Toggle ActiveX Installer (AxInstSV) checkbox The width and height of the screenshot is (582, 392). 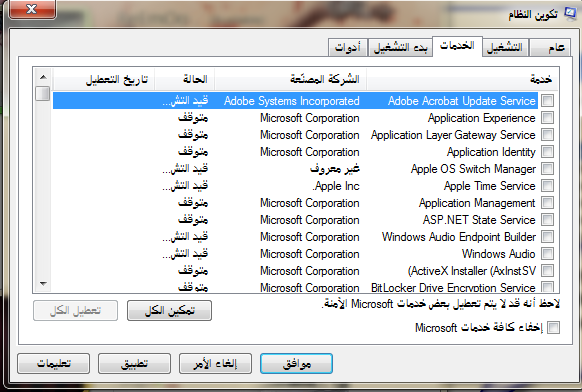(x=547, y=271)
